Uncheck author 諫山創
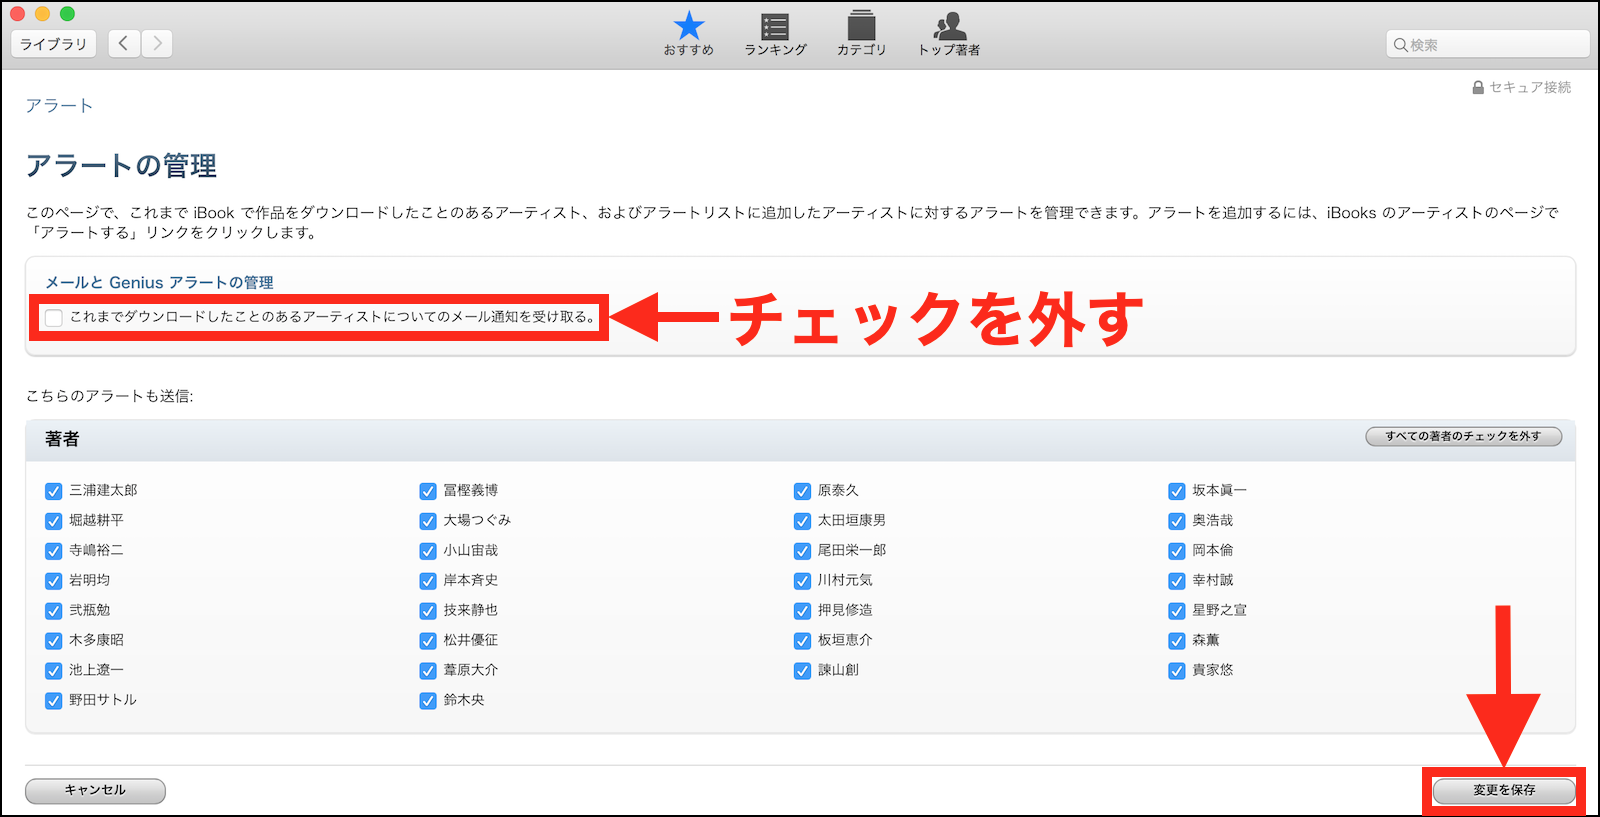 [802, 671]
